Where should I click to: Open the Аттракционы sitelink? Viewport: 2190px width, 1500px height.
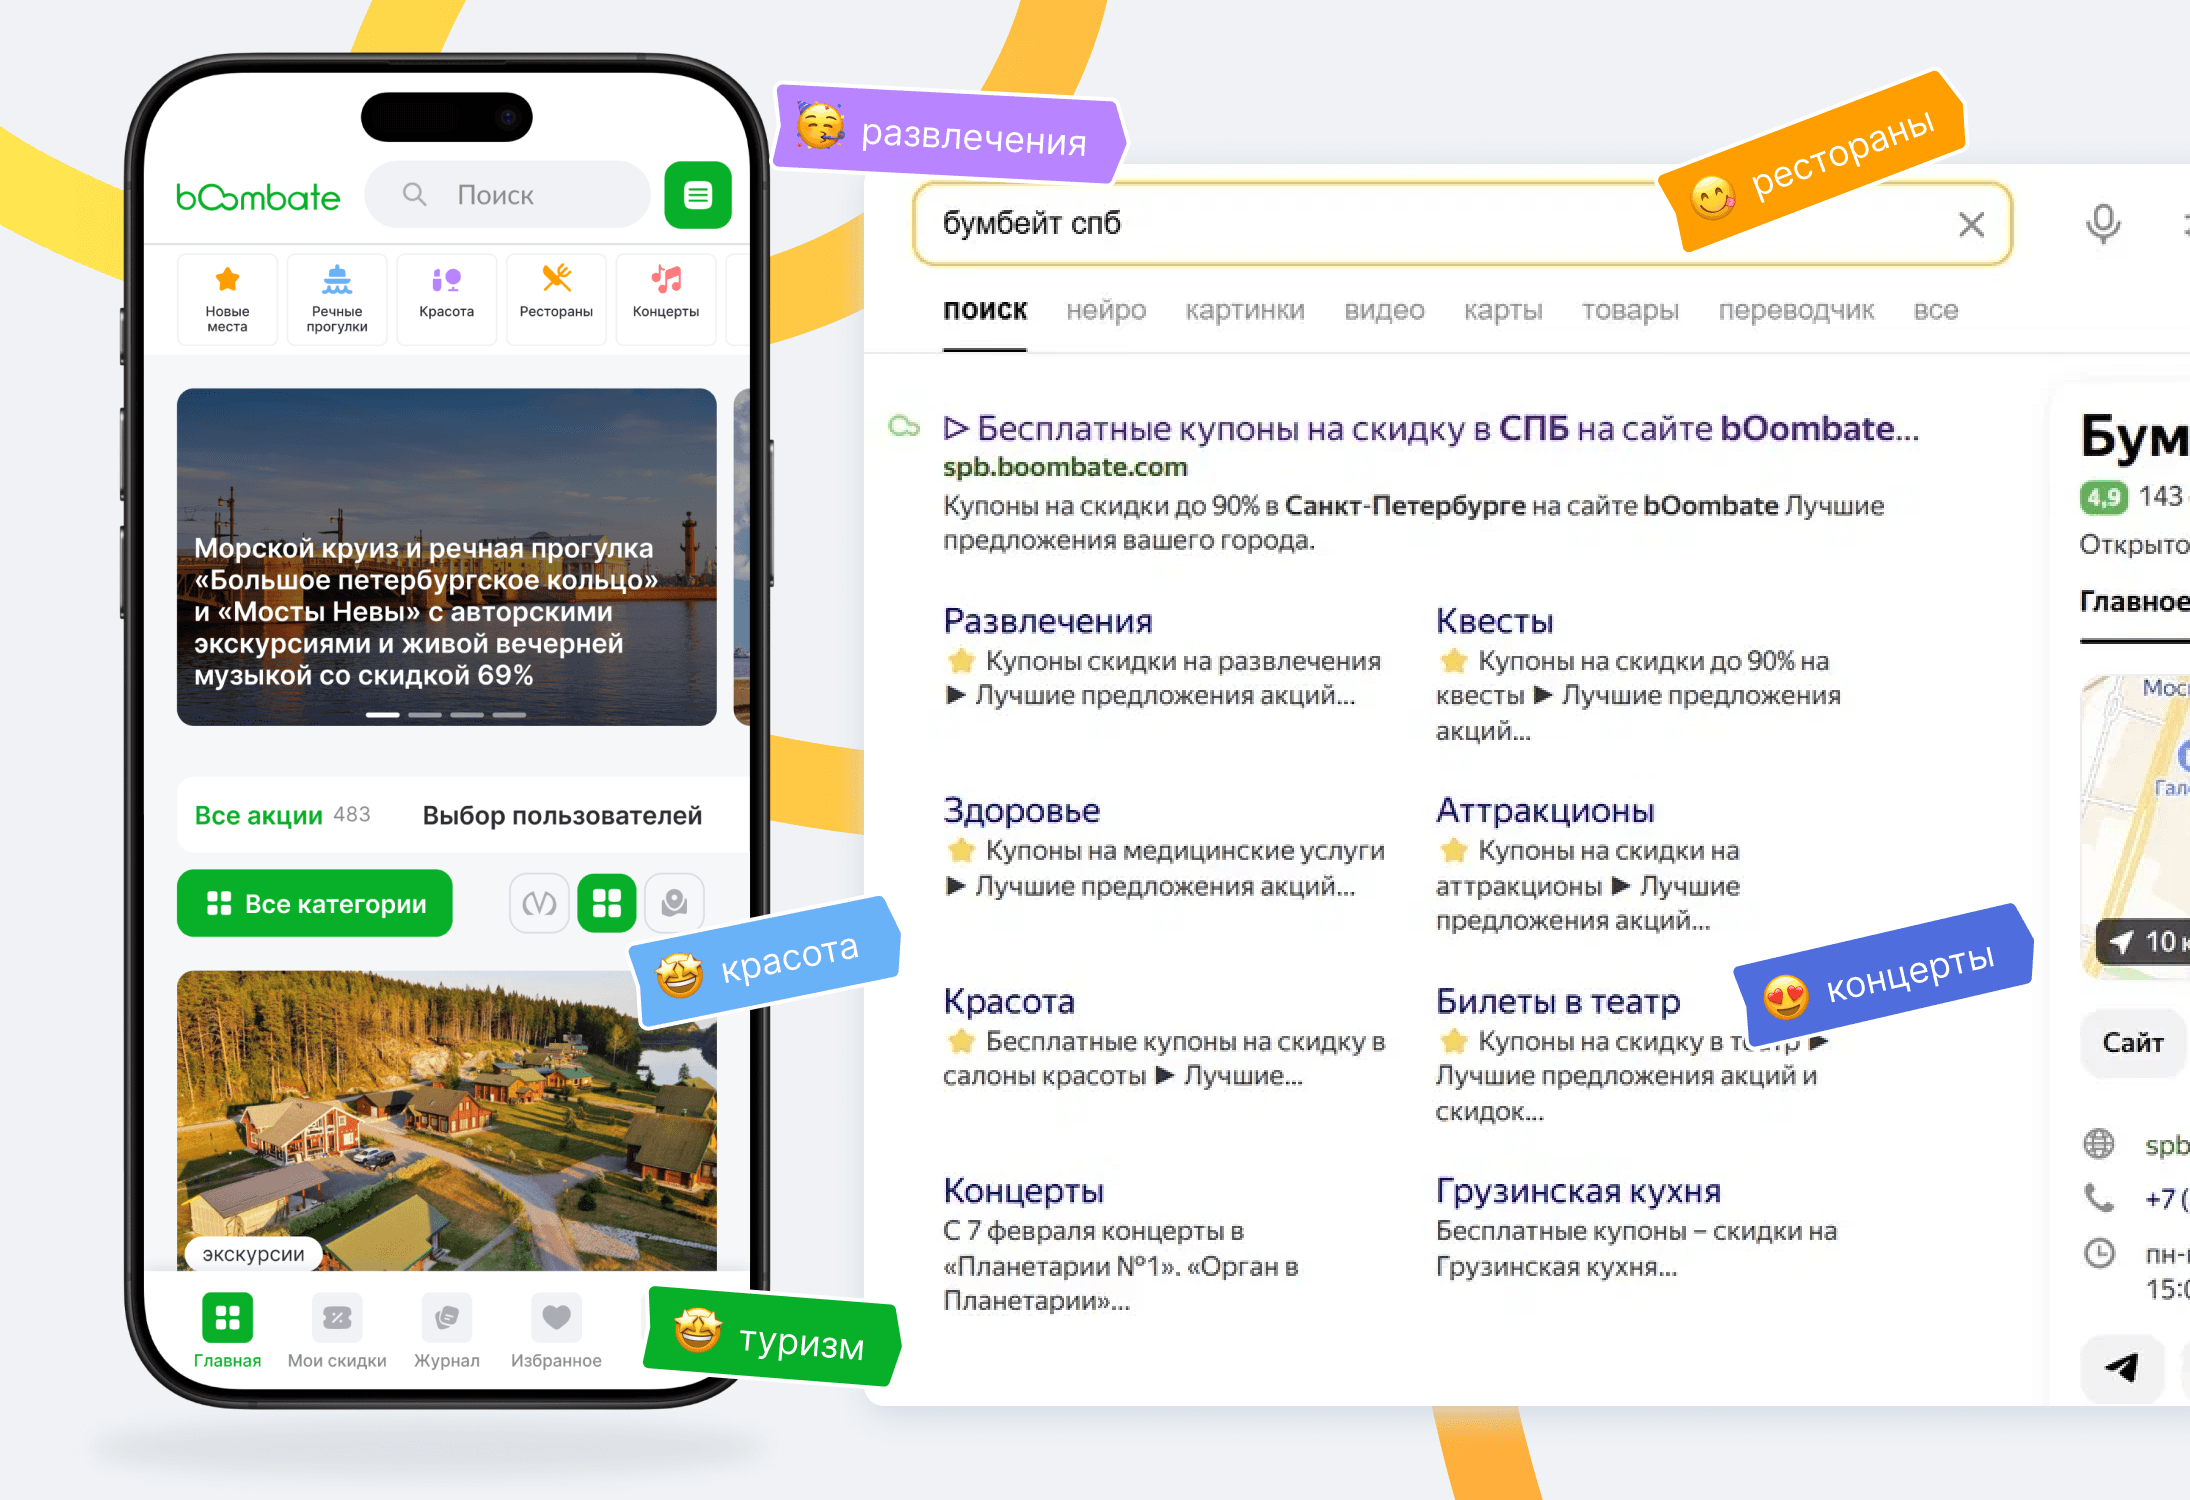click(1545, 811)
